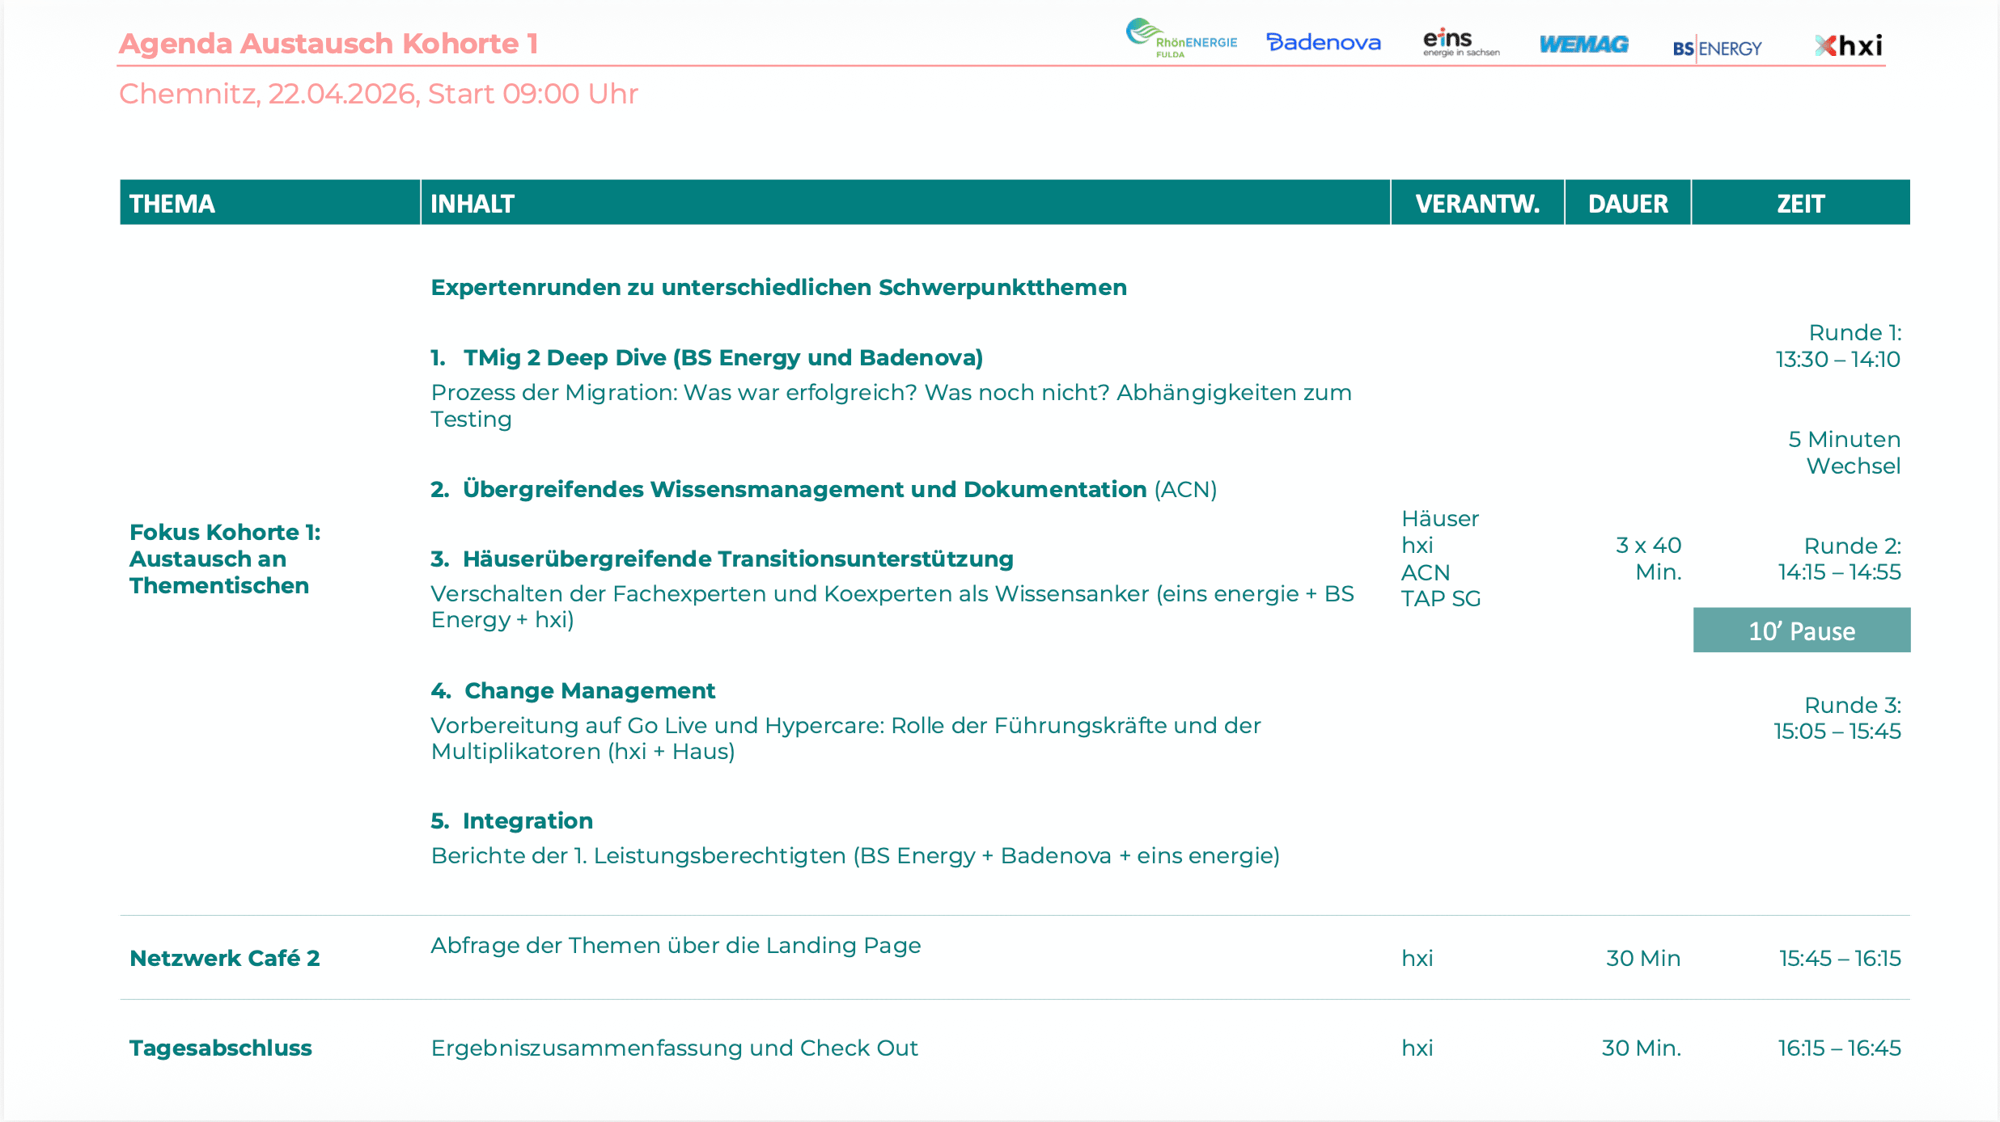This screenshot has height=1122, width=2000.
Task: Click the time '16:15 – 16:45'
Action: [1839, 1048]
